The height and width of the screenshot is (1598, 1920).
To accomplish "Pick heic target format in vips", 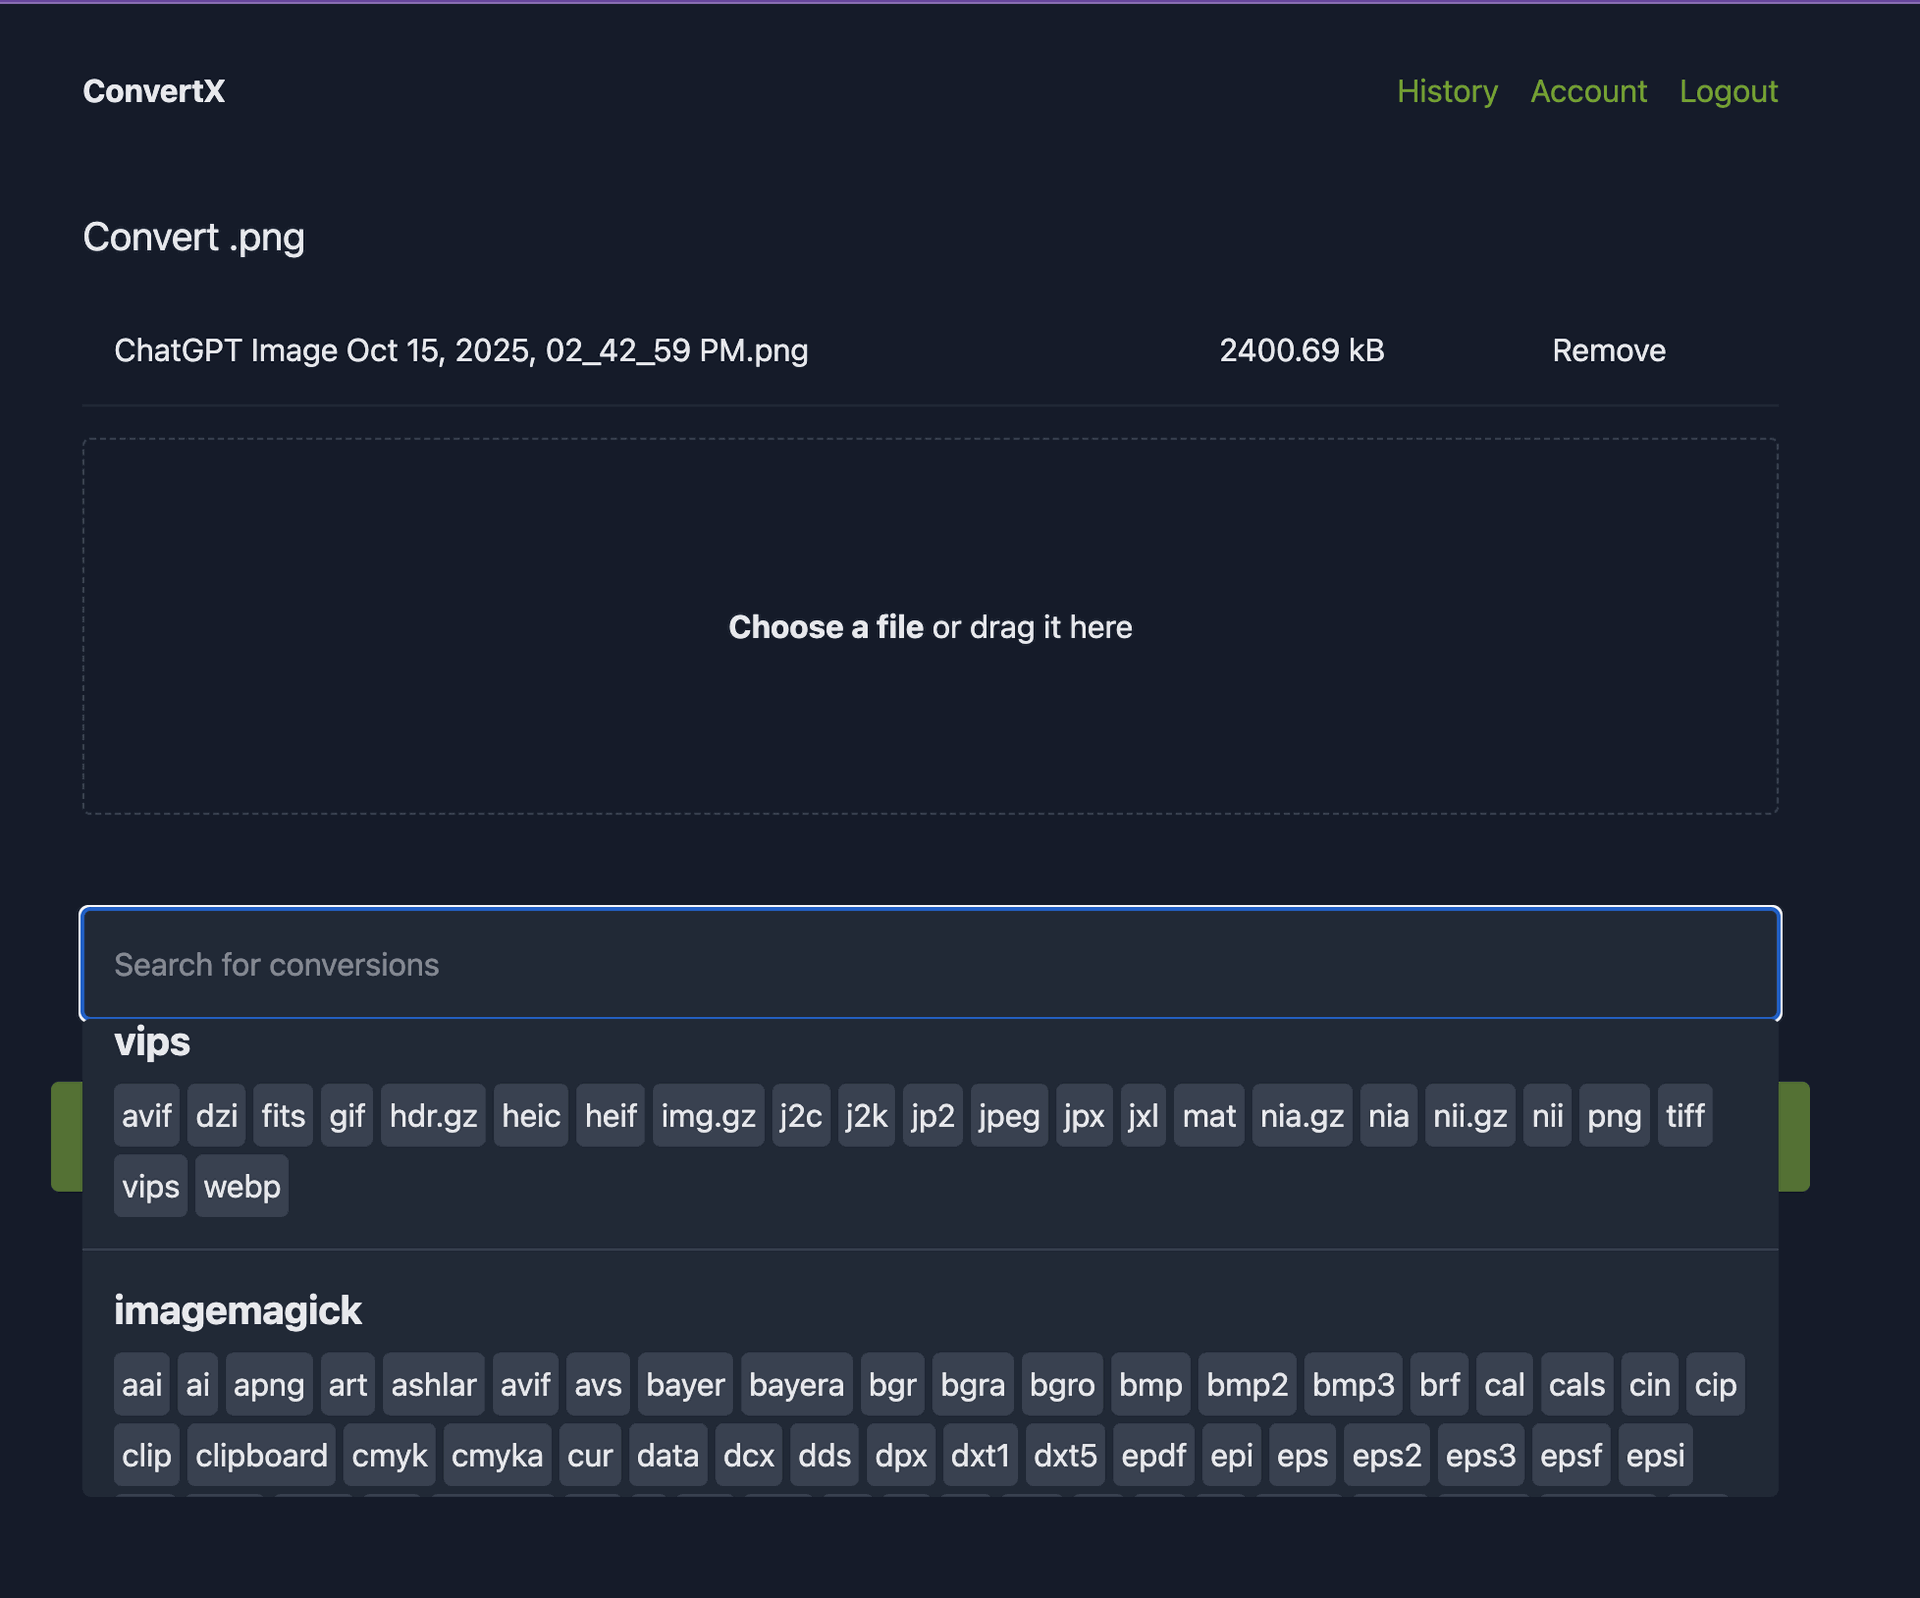I will click(x=530, y=1115).
